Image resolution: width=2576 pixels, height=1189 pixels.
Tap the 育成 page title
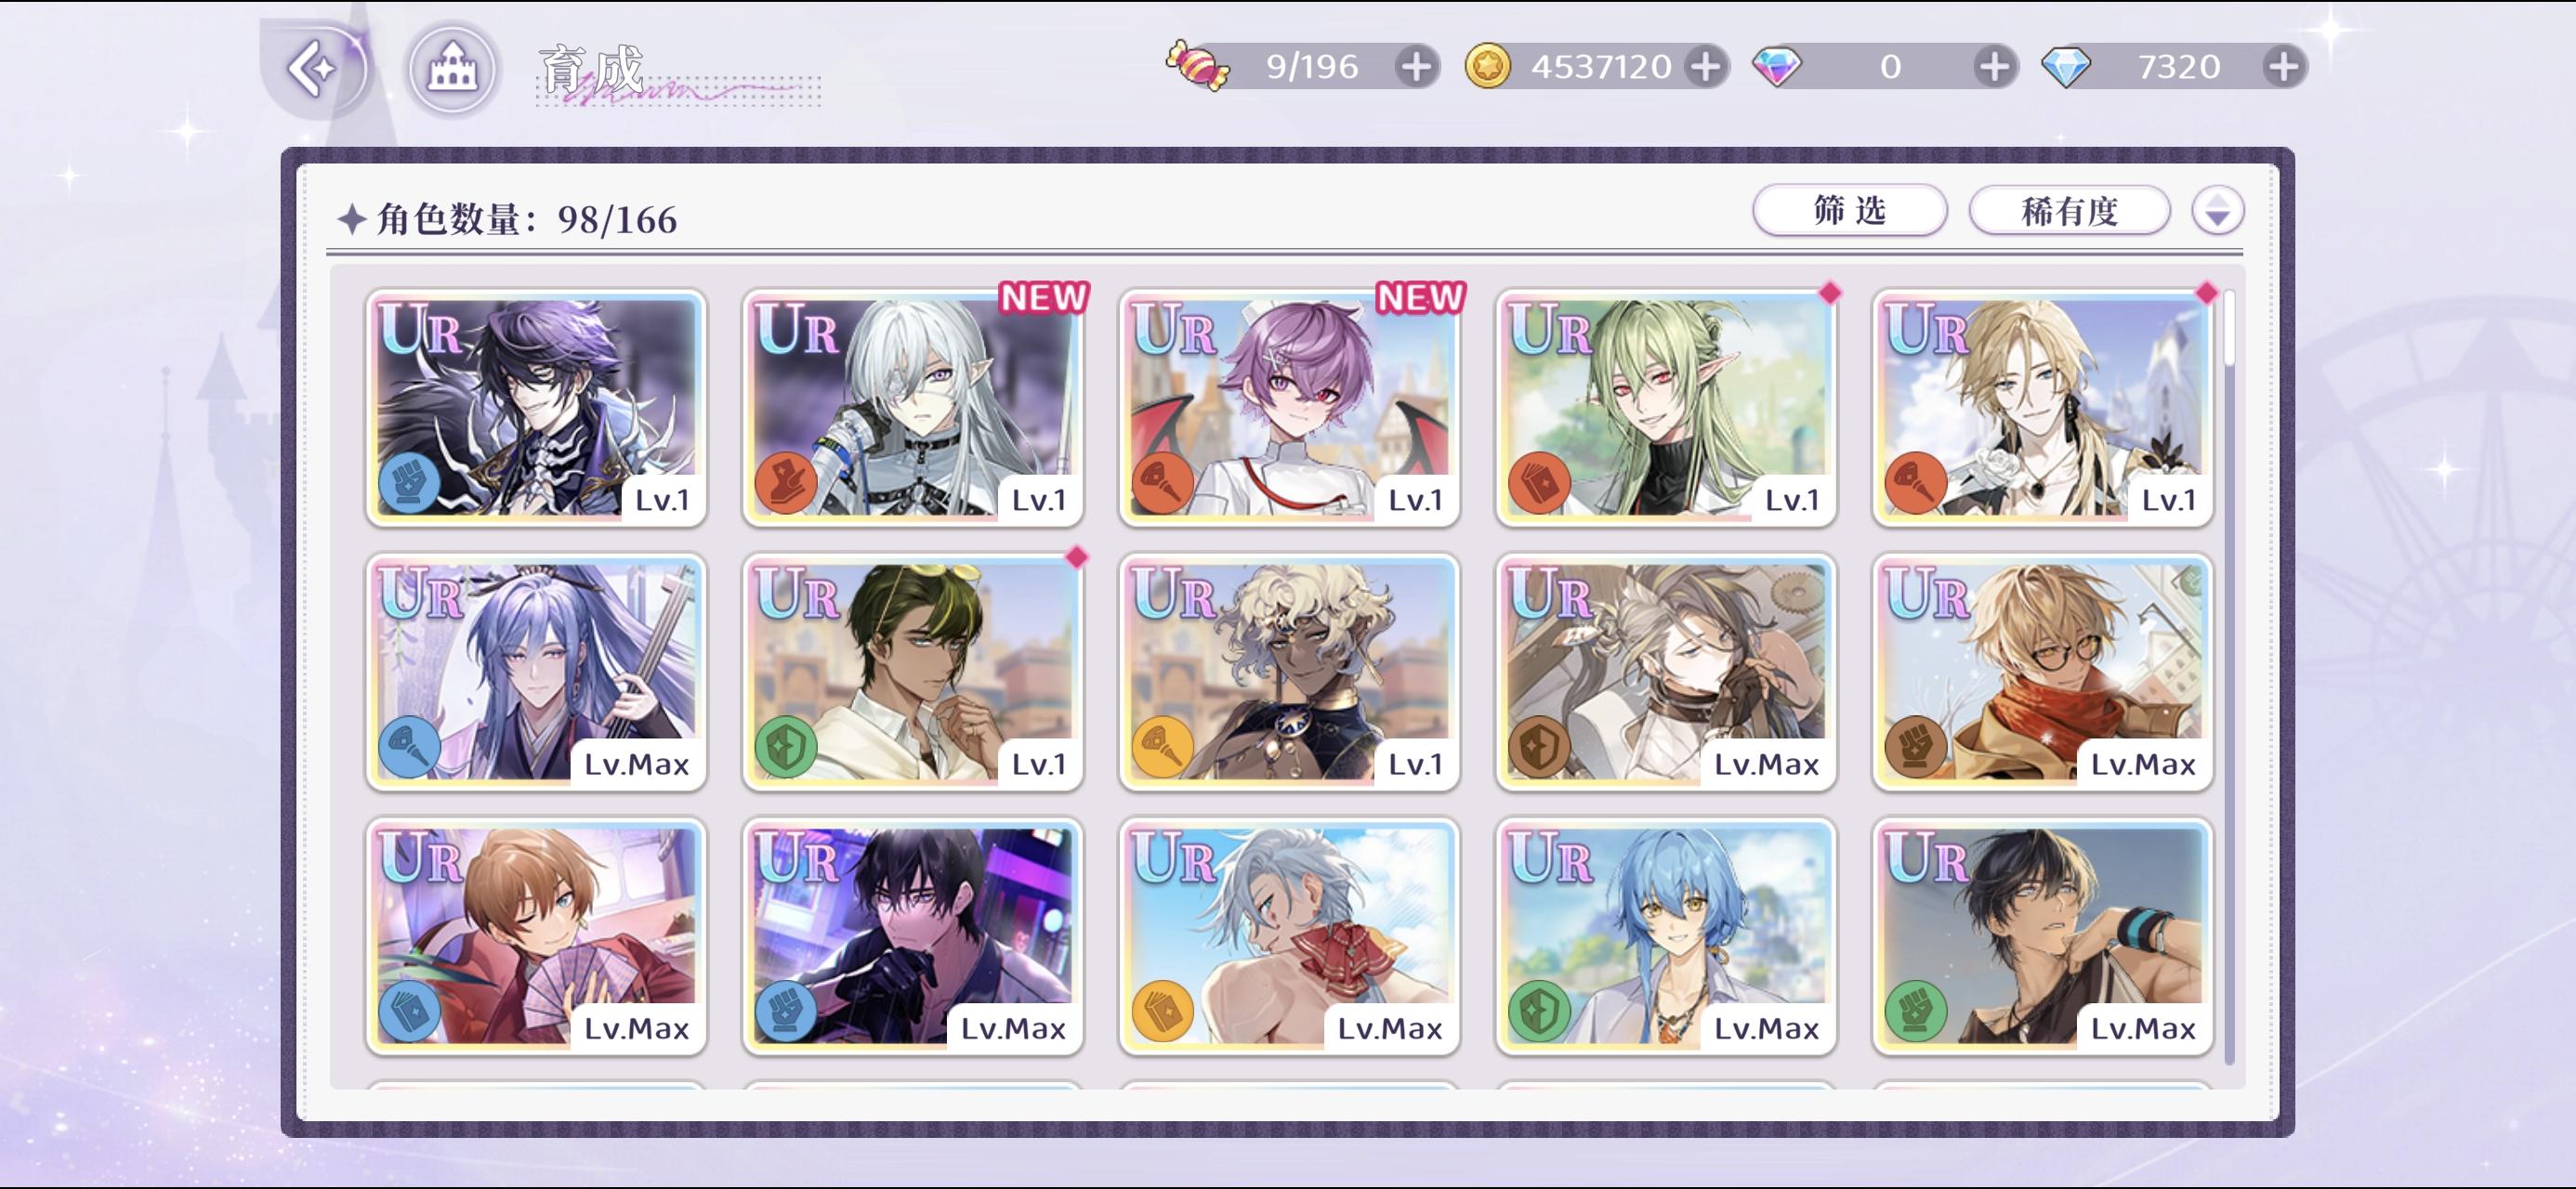592,70
